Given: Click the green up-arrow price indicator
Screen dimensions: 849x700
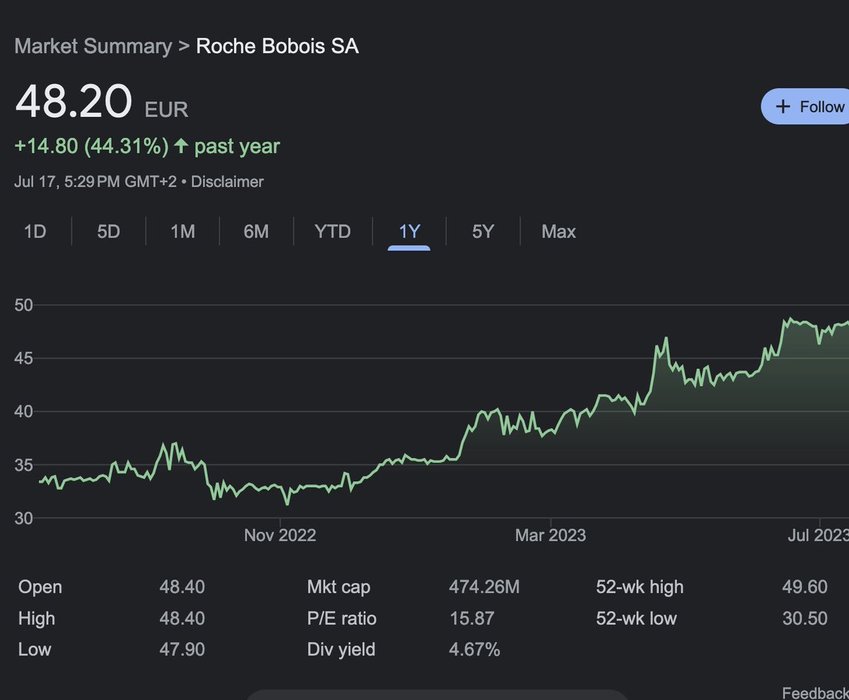Looking at the screenshot, I should tap(181, 146).
